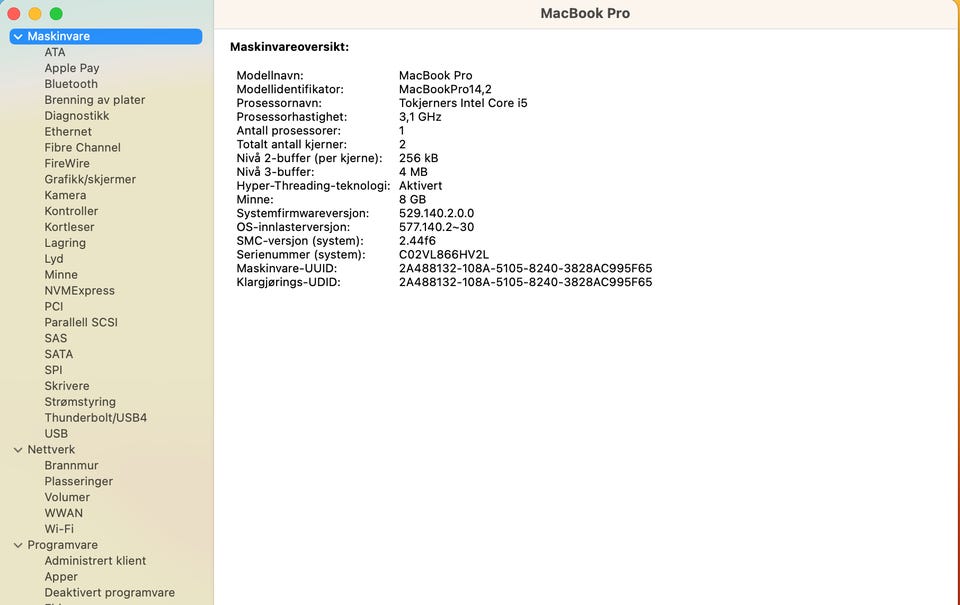This screenshot has width=960, height=605.
Task: Open Wi-Fi network info
Action: [x=59, y=530]
